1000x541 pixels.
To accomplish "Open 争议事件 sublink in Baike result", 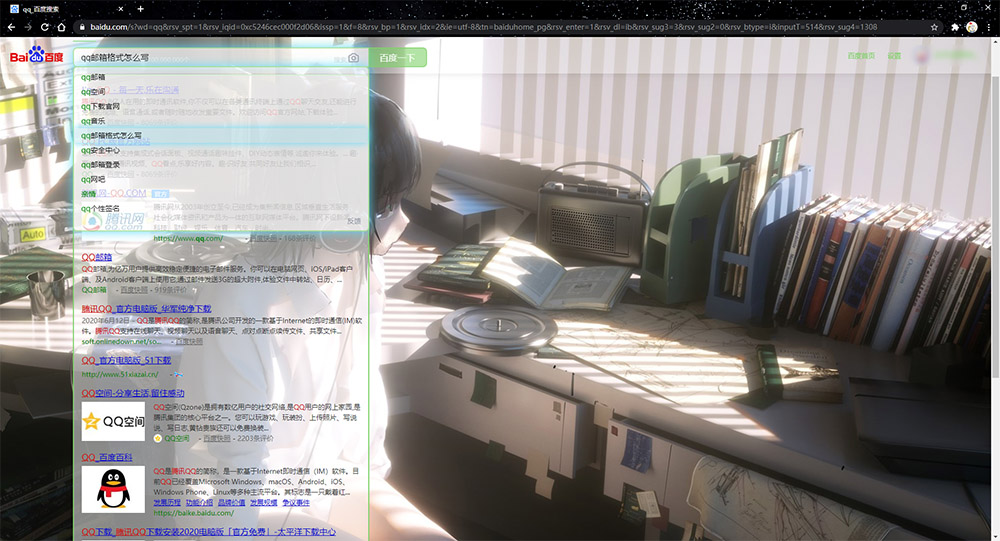I will click(x=296, y=503).
